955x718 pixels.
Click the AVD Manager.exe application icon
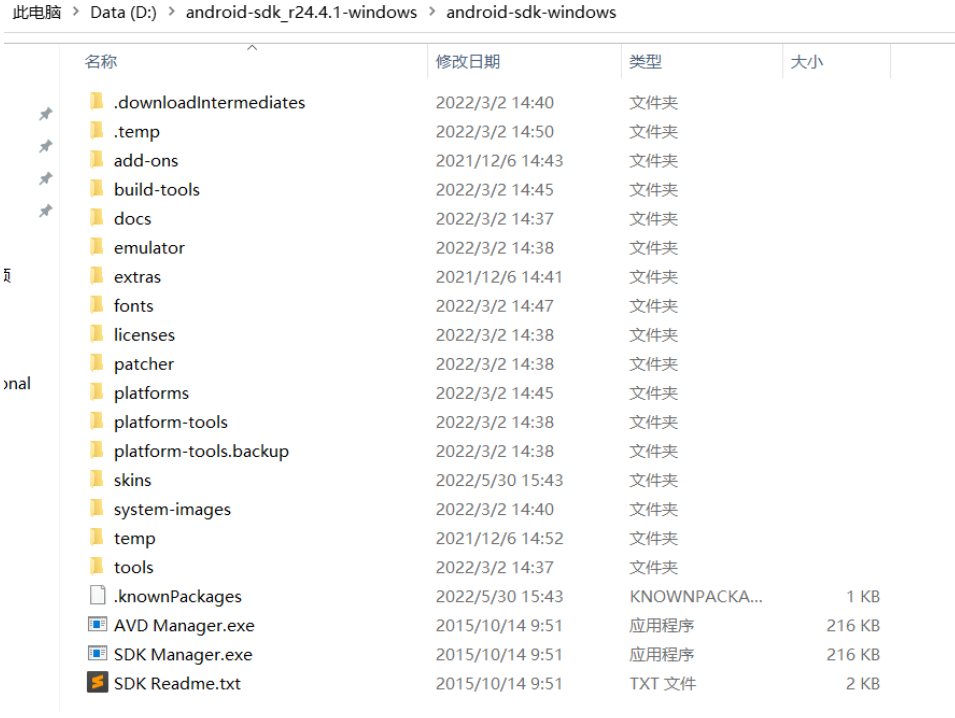coord(97,625)
